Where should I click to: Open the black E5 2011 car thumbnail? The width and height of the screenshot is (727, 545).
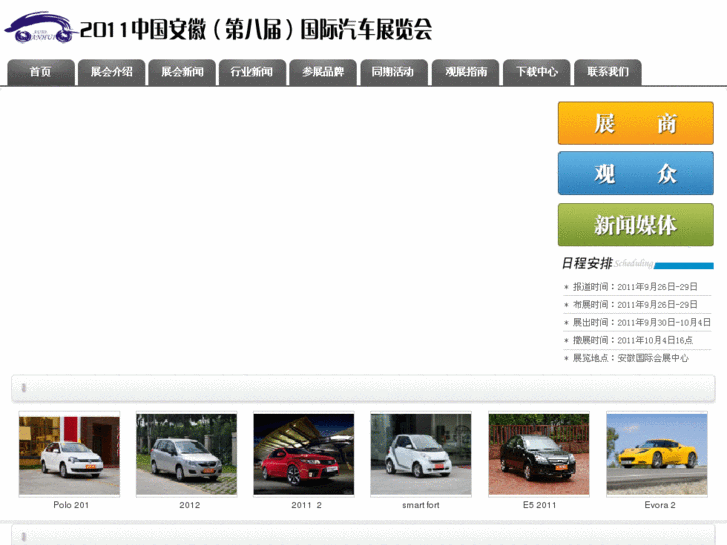(539, 455)
